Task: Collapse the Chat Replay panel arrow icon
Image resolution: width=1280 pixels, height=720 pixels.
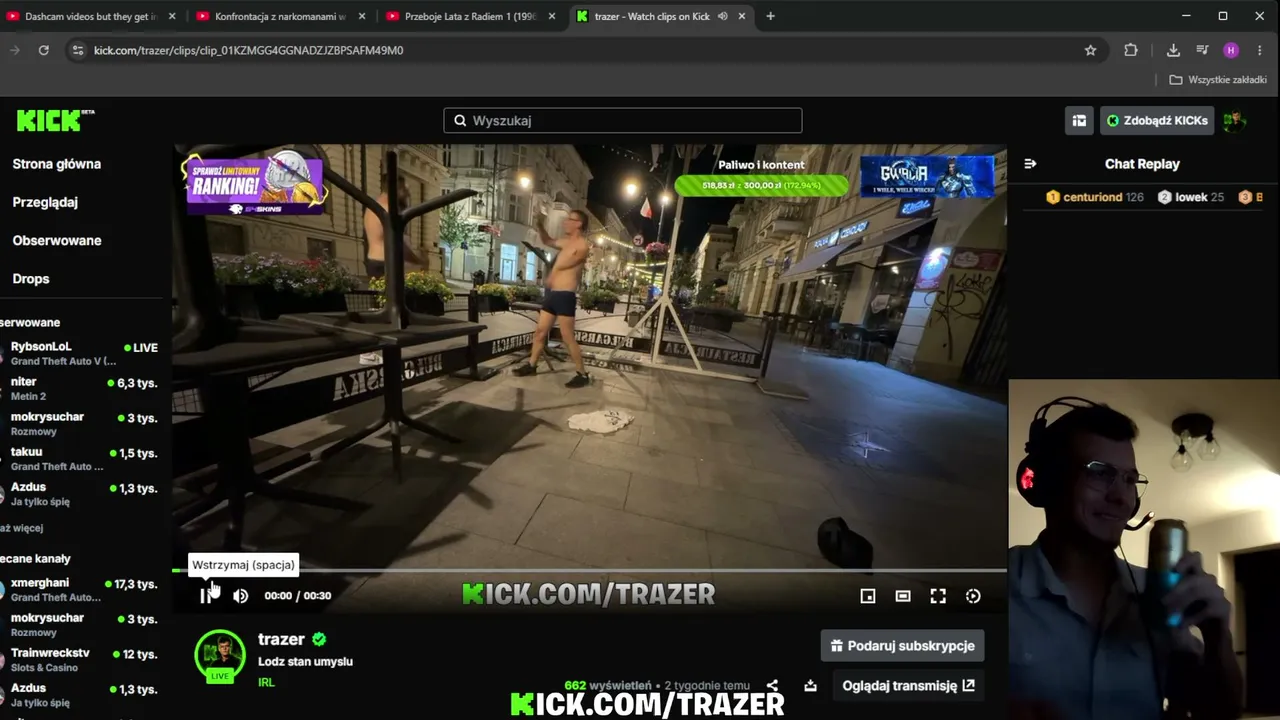Action: (1031, 164)
